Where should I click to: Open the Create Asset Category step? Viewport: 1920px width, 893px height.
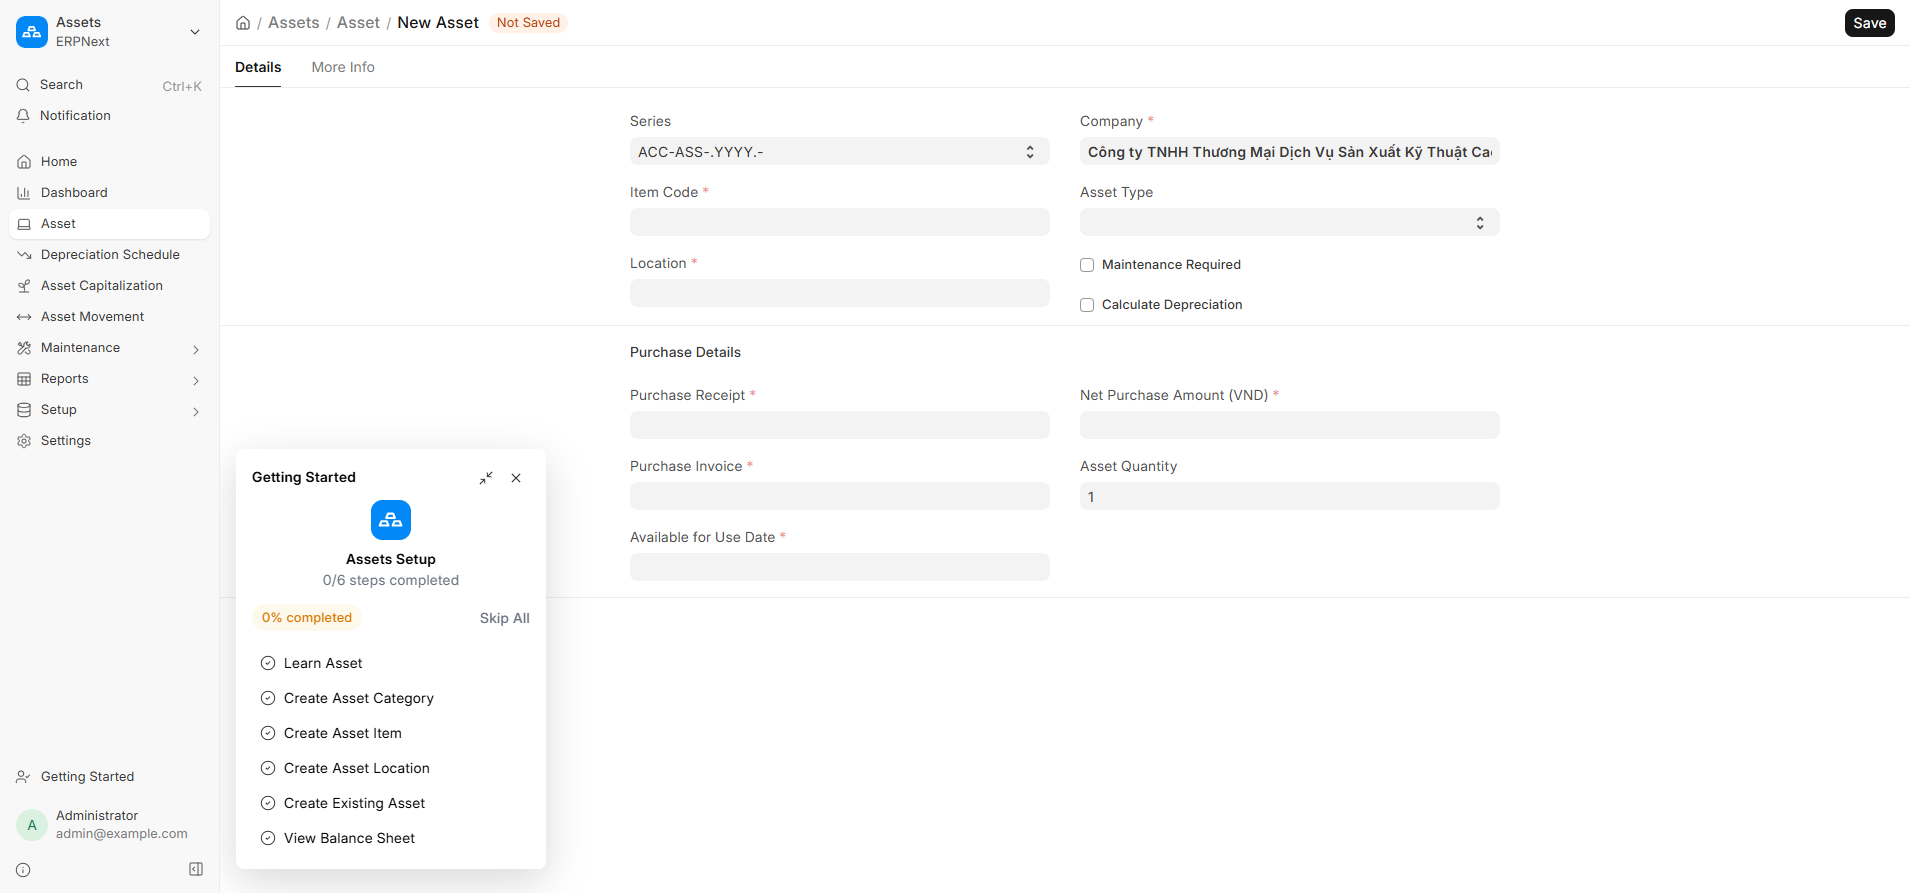[359, 698]
